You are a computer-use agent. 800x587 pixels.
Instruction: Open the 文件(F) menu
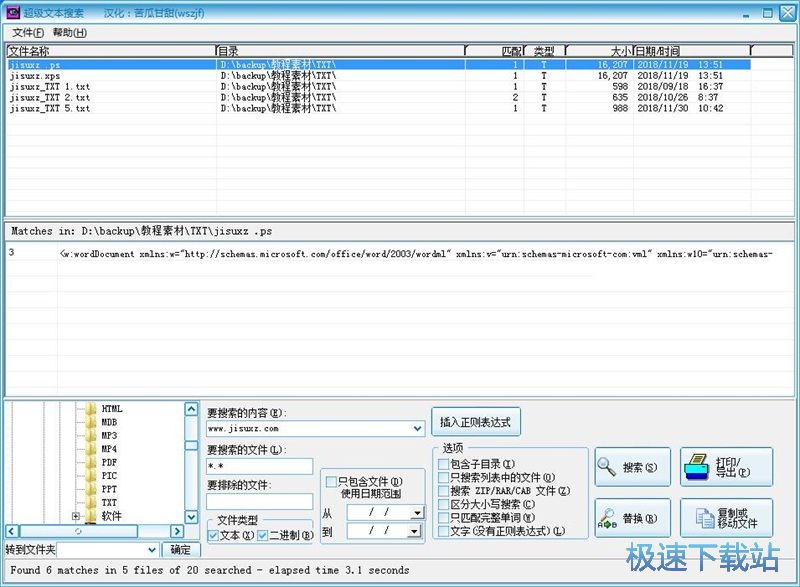click(x=27, y=33)
